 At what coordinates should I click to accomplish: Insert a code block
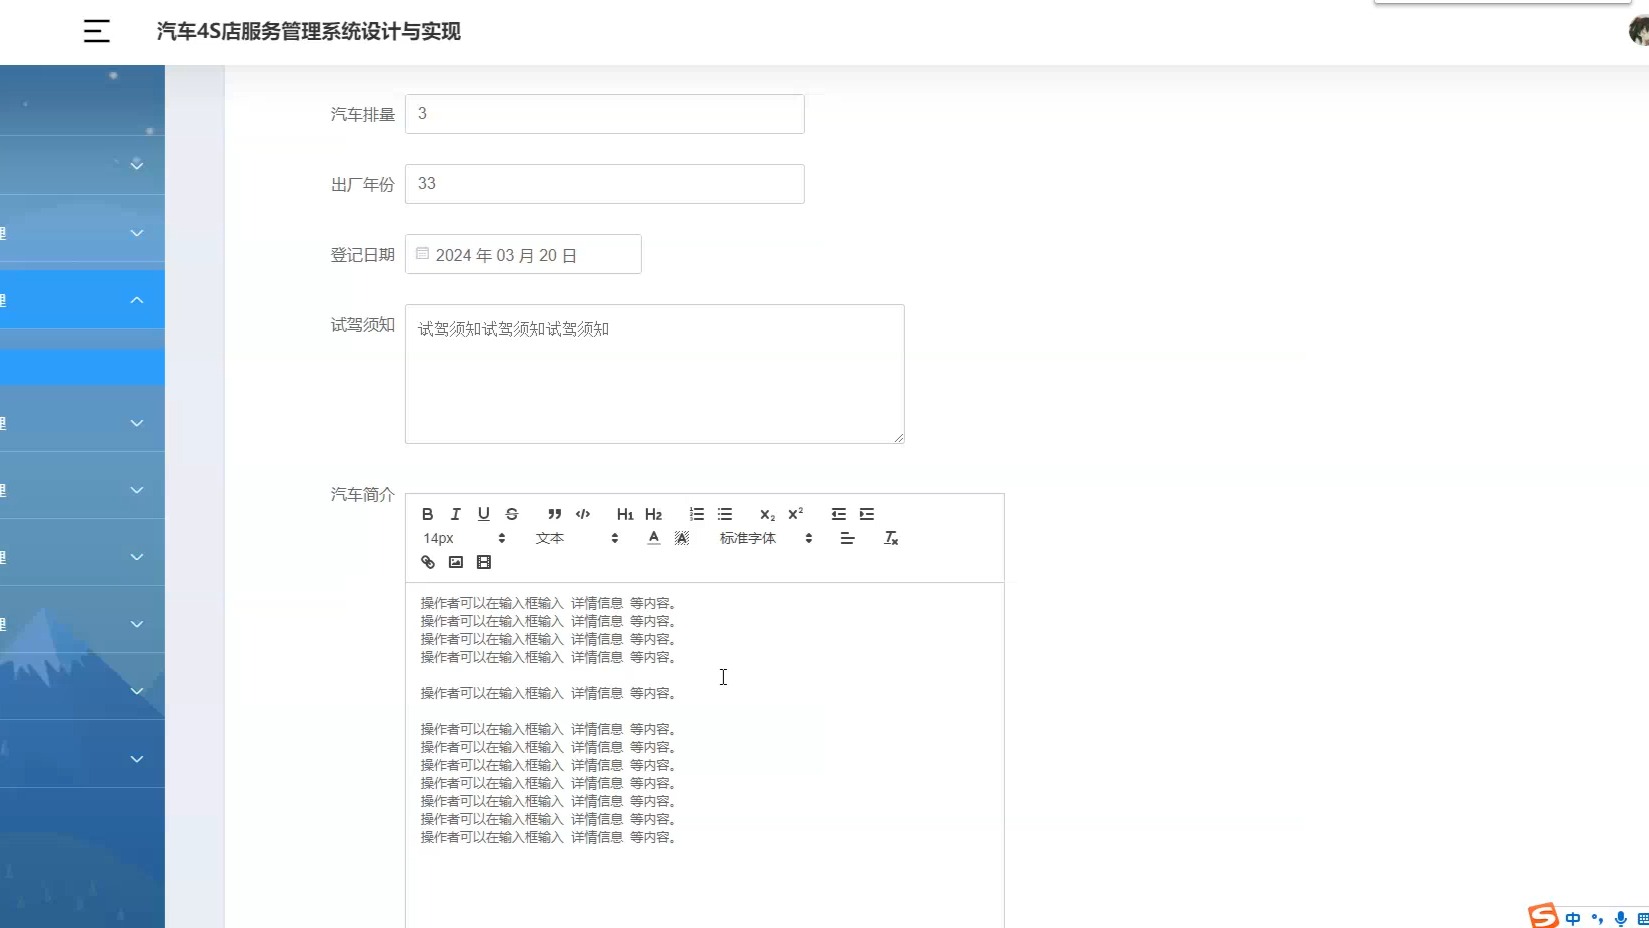[582, 514]
